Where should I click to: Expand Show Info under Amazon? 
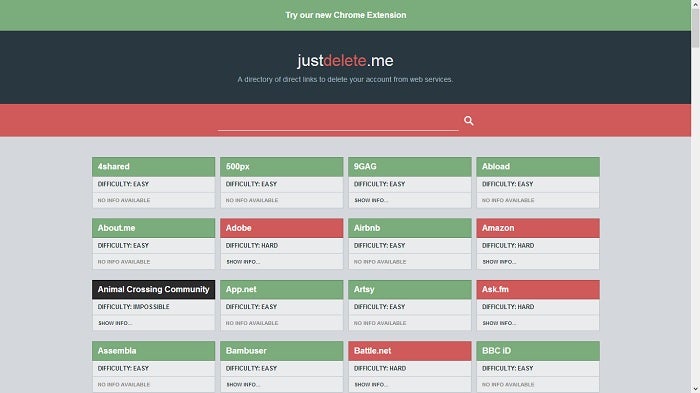point(499,262)
